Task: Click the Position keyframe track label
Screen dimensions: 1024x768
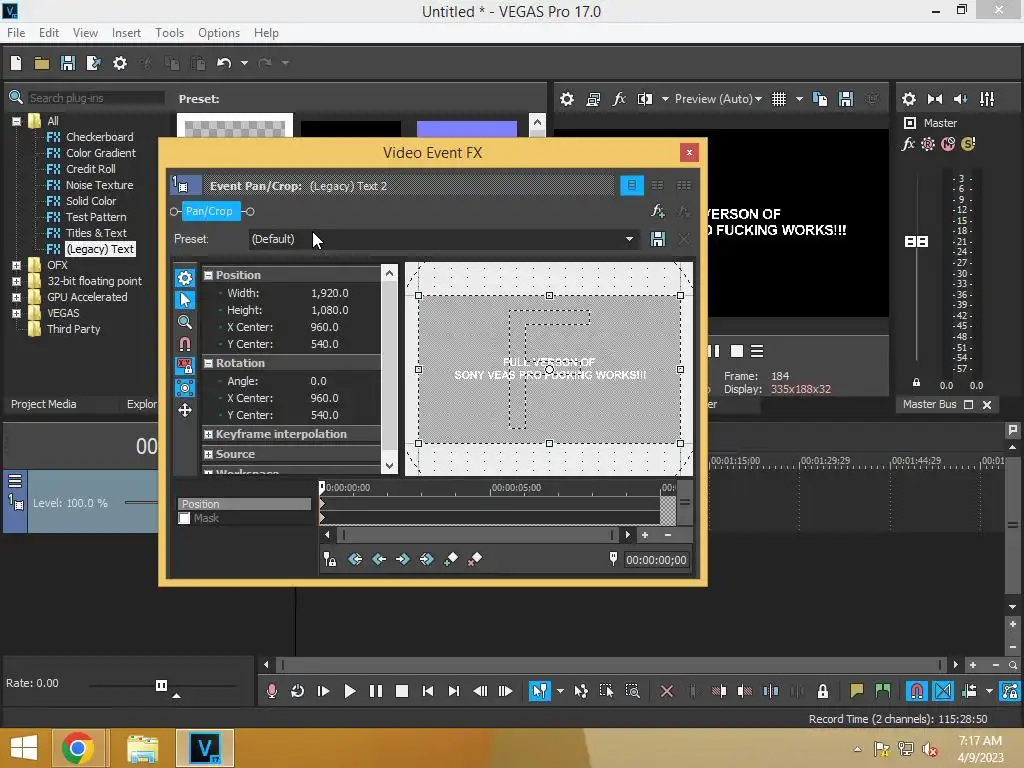Action: click(244, 504)
